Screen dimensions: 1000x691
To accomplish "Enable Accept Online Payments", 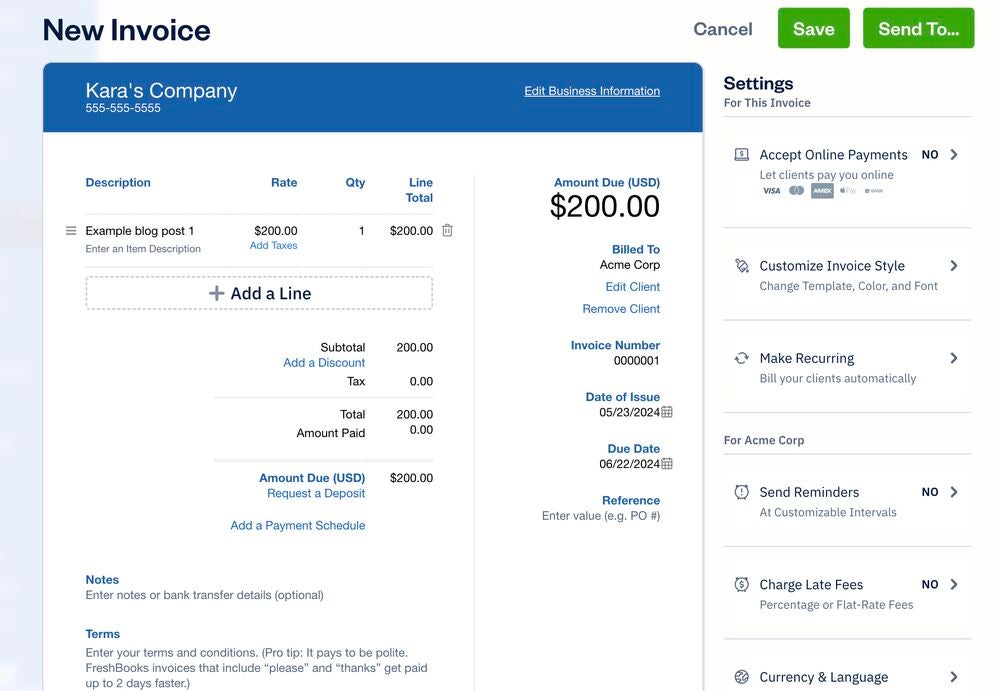I will click(x=930, y=154).
